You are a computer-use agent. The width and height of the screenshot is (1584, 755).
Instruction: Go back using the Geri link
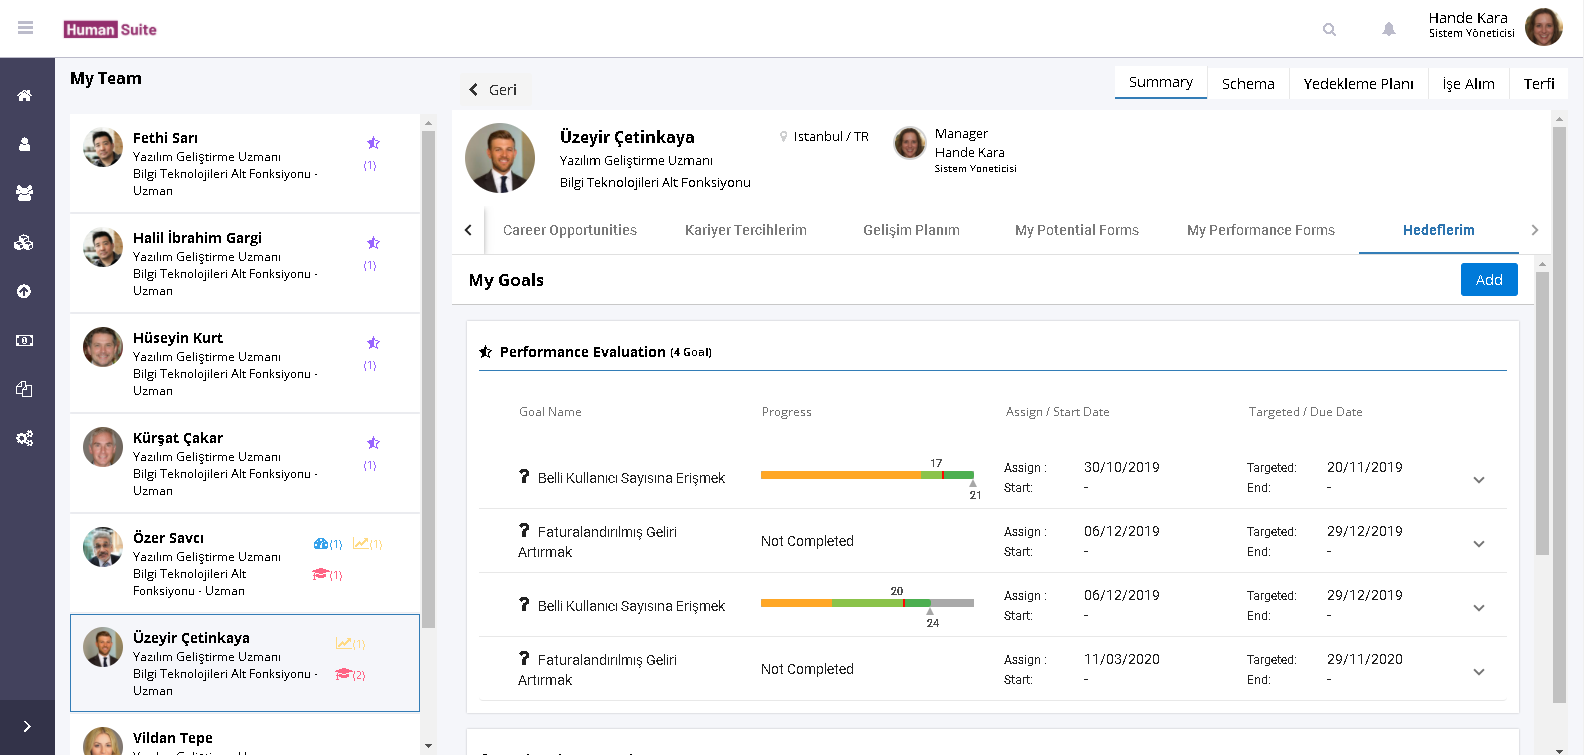pyautogui.click(x=493, y=90)
